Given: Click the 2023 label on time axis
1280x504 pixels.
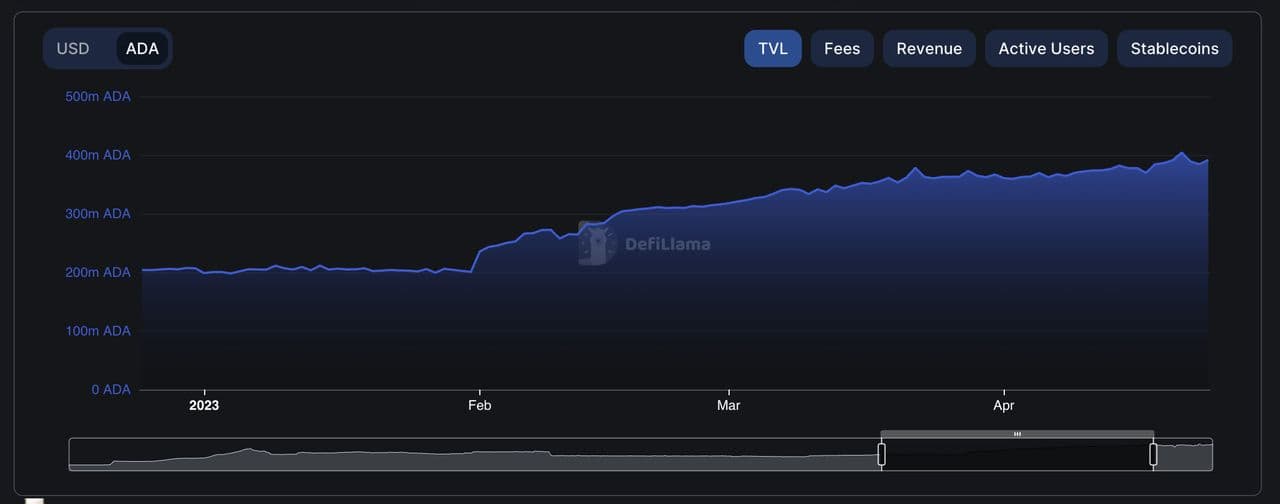Looking at the screenshot, I should [x=204, y=405].
